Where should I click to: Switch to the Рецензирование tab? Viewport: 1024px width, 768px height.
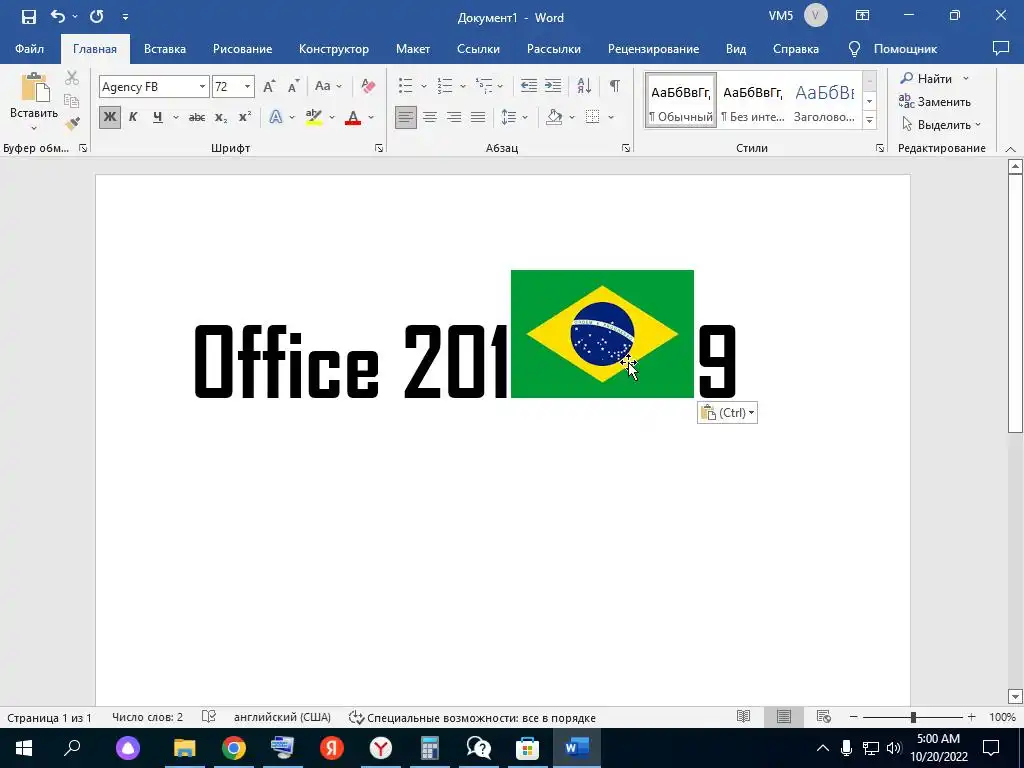[653, 49]
